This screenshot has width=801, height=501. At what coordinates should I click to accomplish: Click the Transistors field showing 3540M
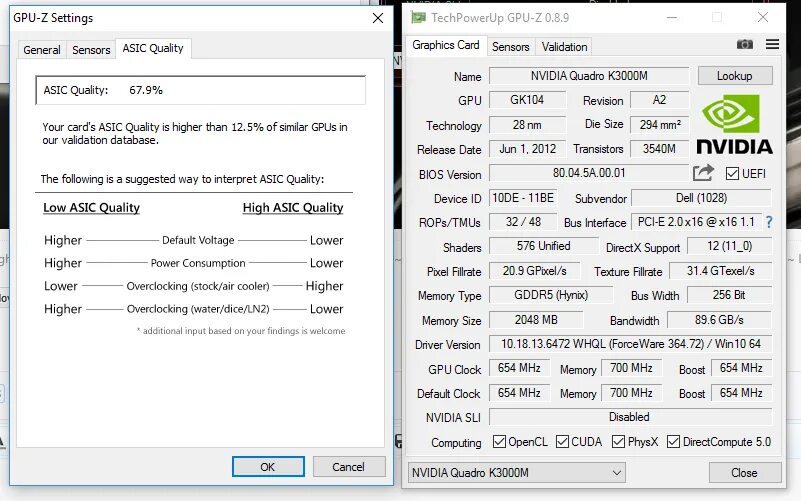659,149
